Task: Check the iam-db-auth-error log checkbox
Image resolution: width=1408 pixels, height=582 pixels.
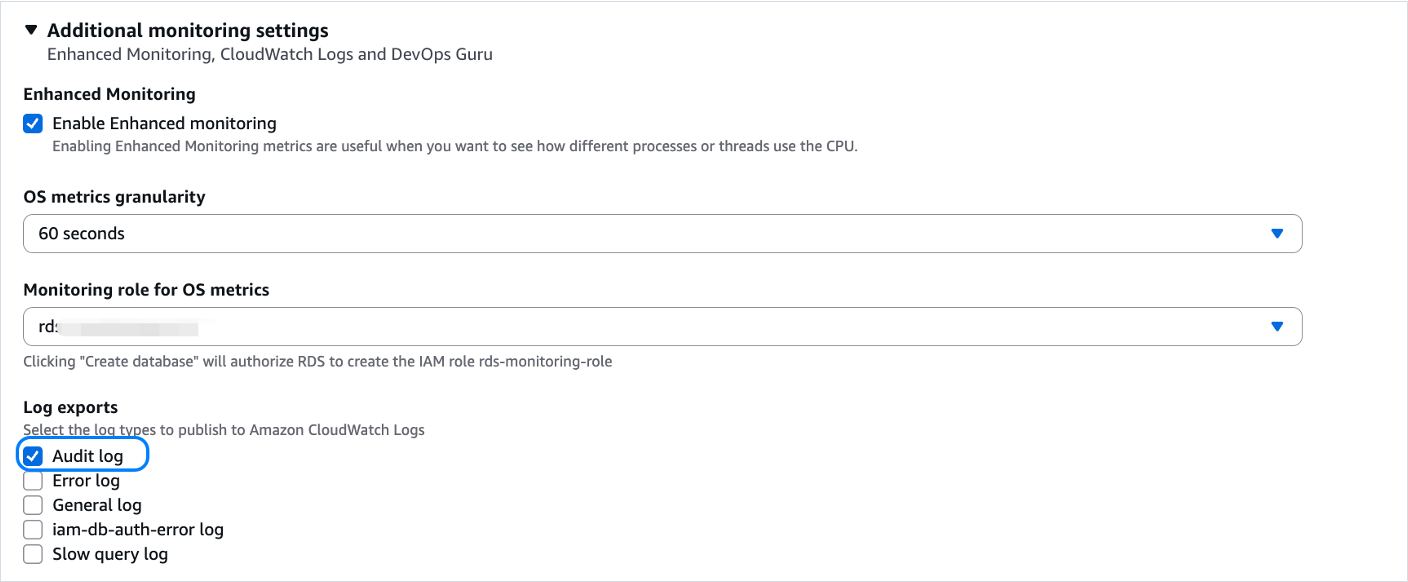Action: (x=33, y=530)
